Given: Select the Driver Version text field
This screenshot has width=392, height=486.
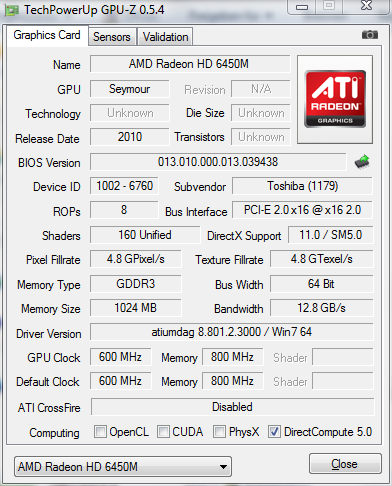Looking at the screenshot, I should coord(232,332).
